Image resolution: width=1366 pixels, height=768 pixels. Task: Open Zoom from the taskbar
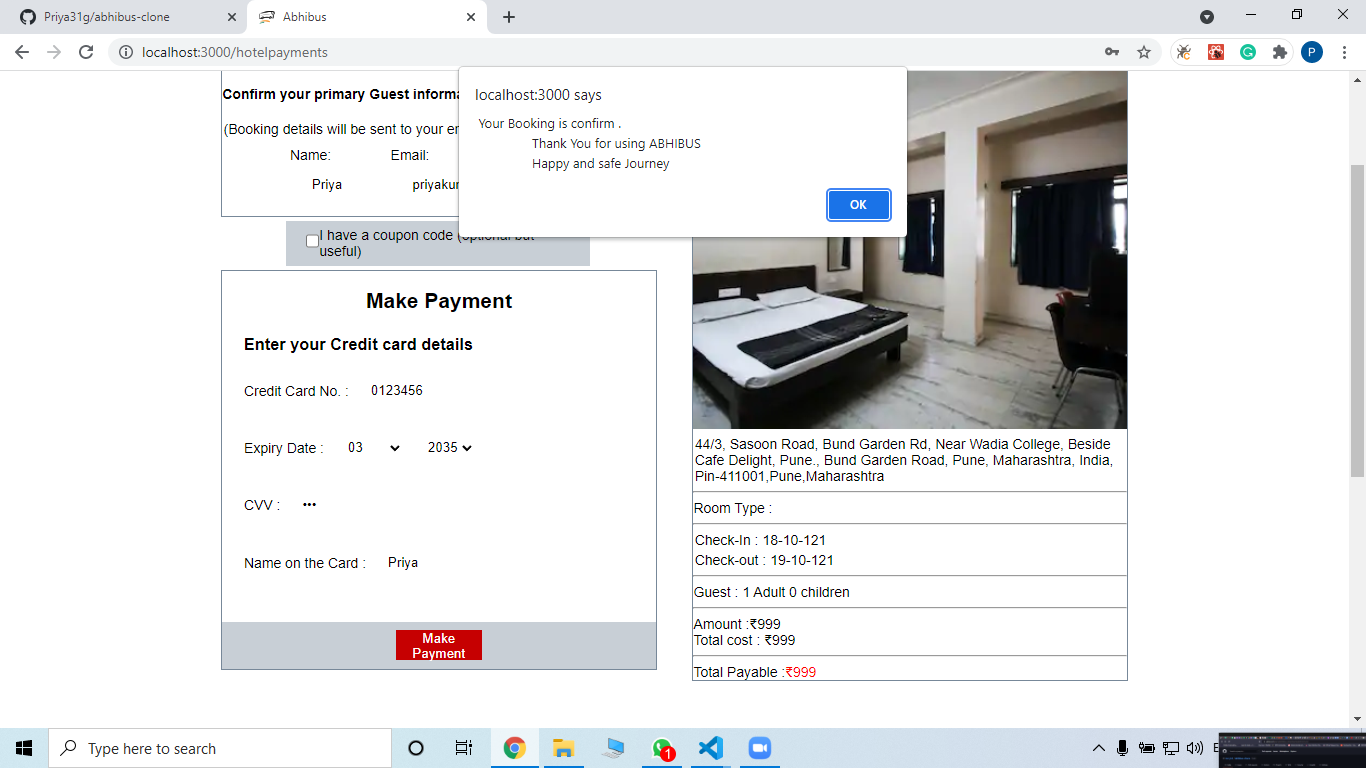point(760,748)
